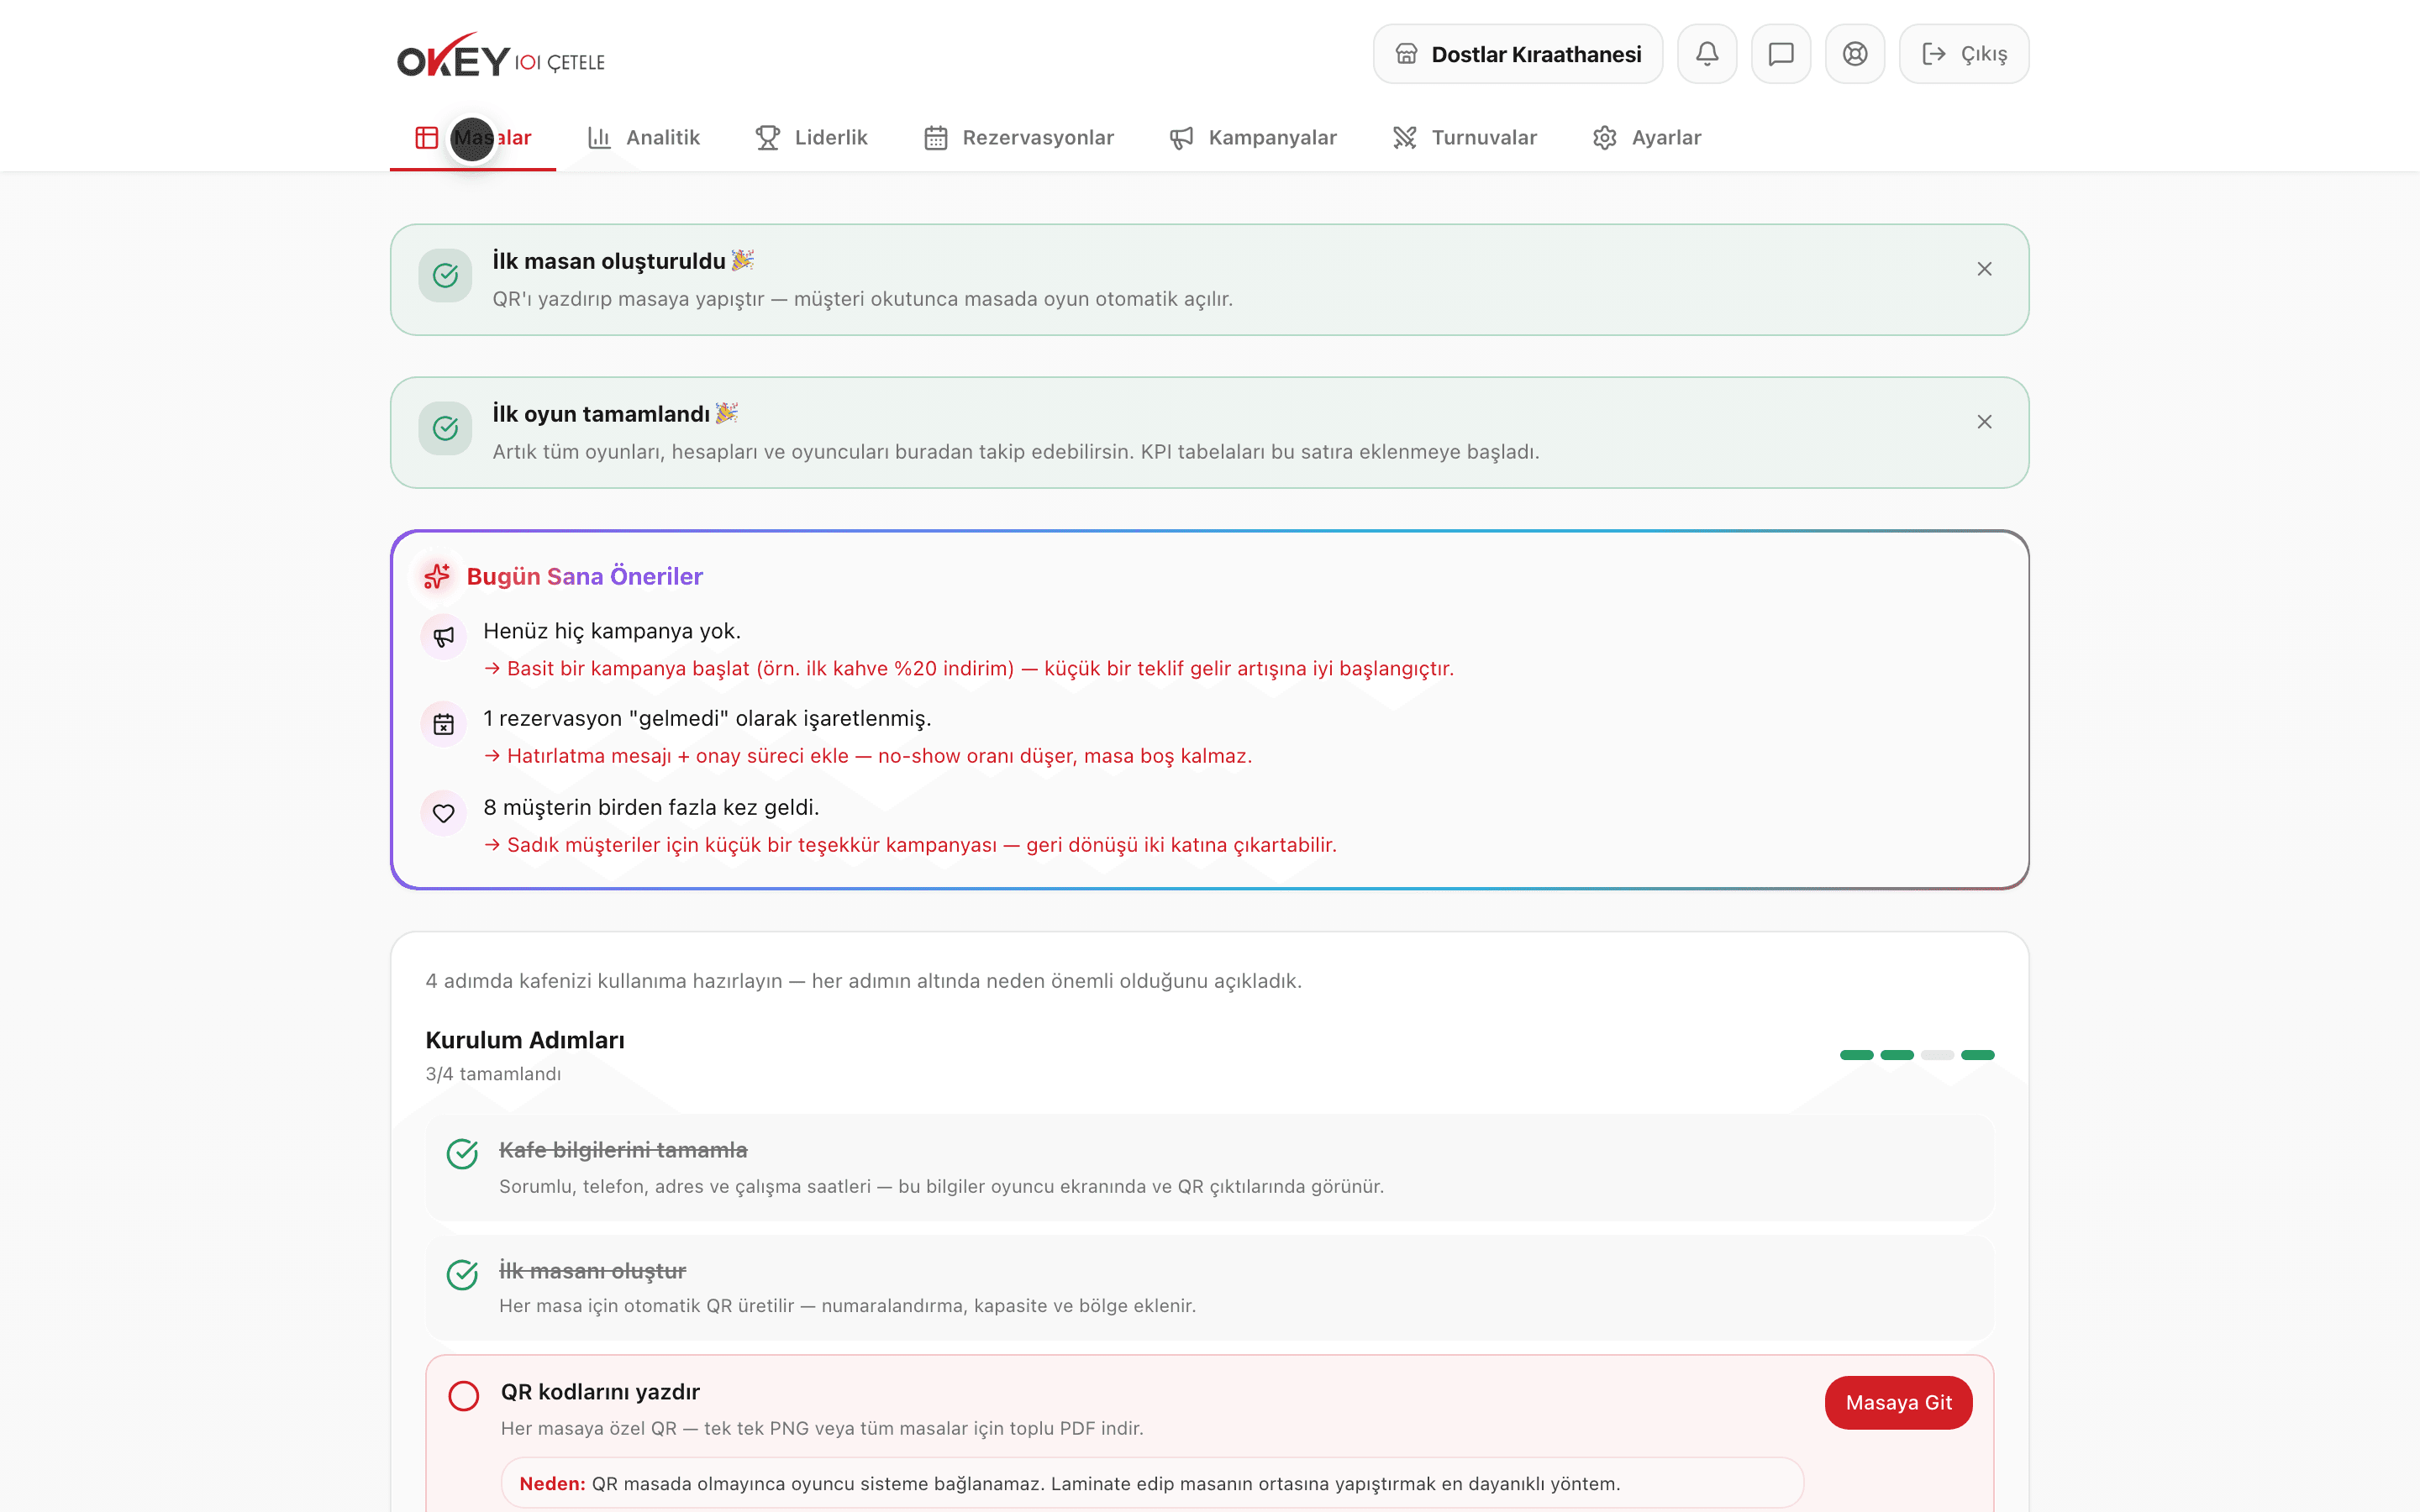Viewport: 2420px width, 1512px height.
Task: Click the Masaya Git button
Action: coord(1898,1402)
